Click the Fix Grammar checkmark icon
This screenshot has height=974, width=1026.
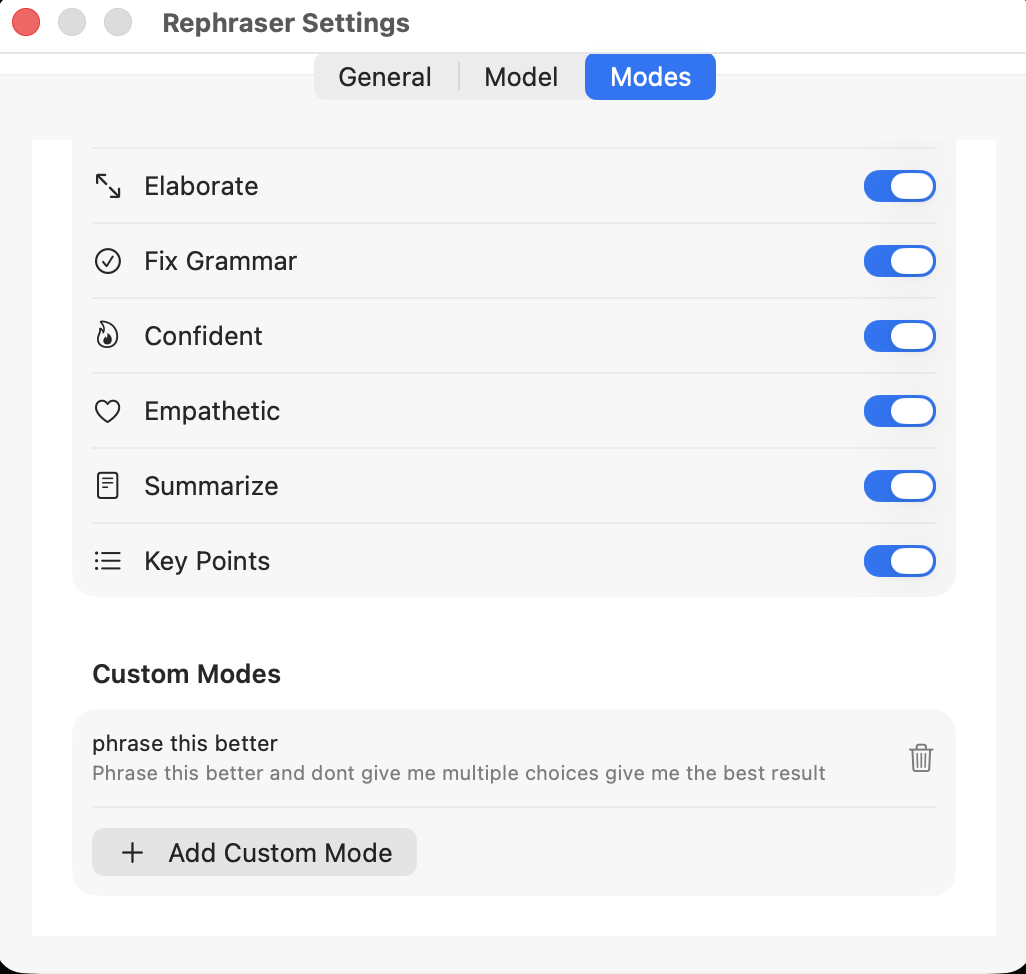click(x=107, y=260)
